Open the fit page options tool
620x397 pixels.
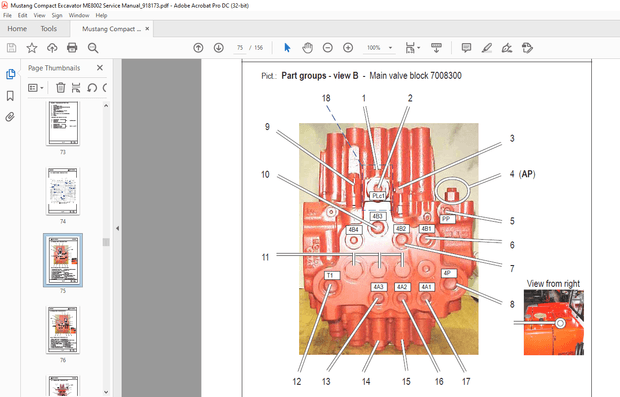click(412, 48)
